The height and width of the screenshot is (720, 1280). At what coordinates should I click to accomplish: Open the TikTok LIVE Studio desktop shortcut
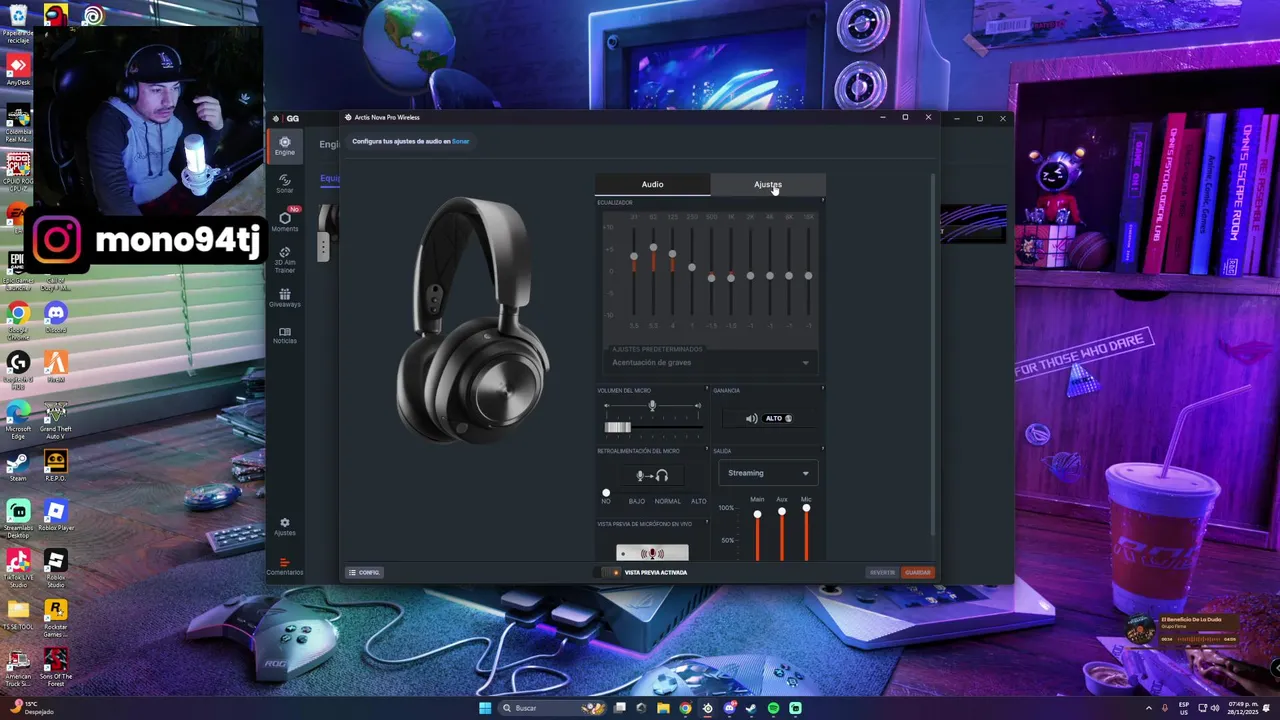(x=18, y=568)
